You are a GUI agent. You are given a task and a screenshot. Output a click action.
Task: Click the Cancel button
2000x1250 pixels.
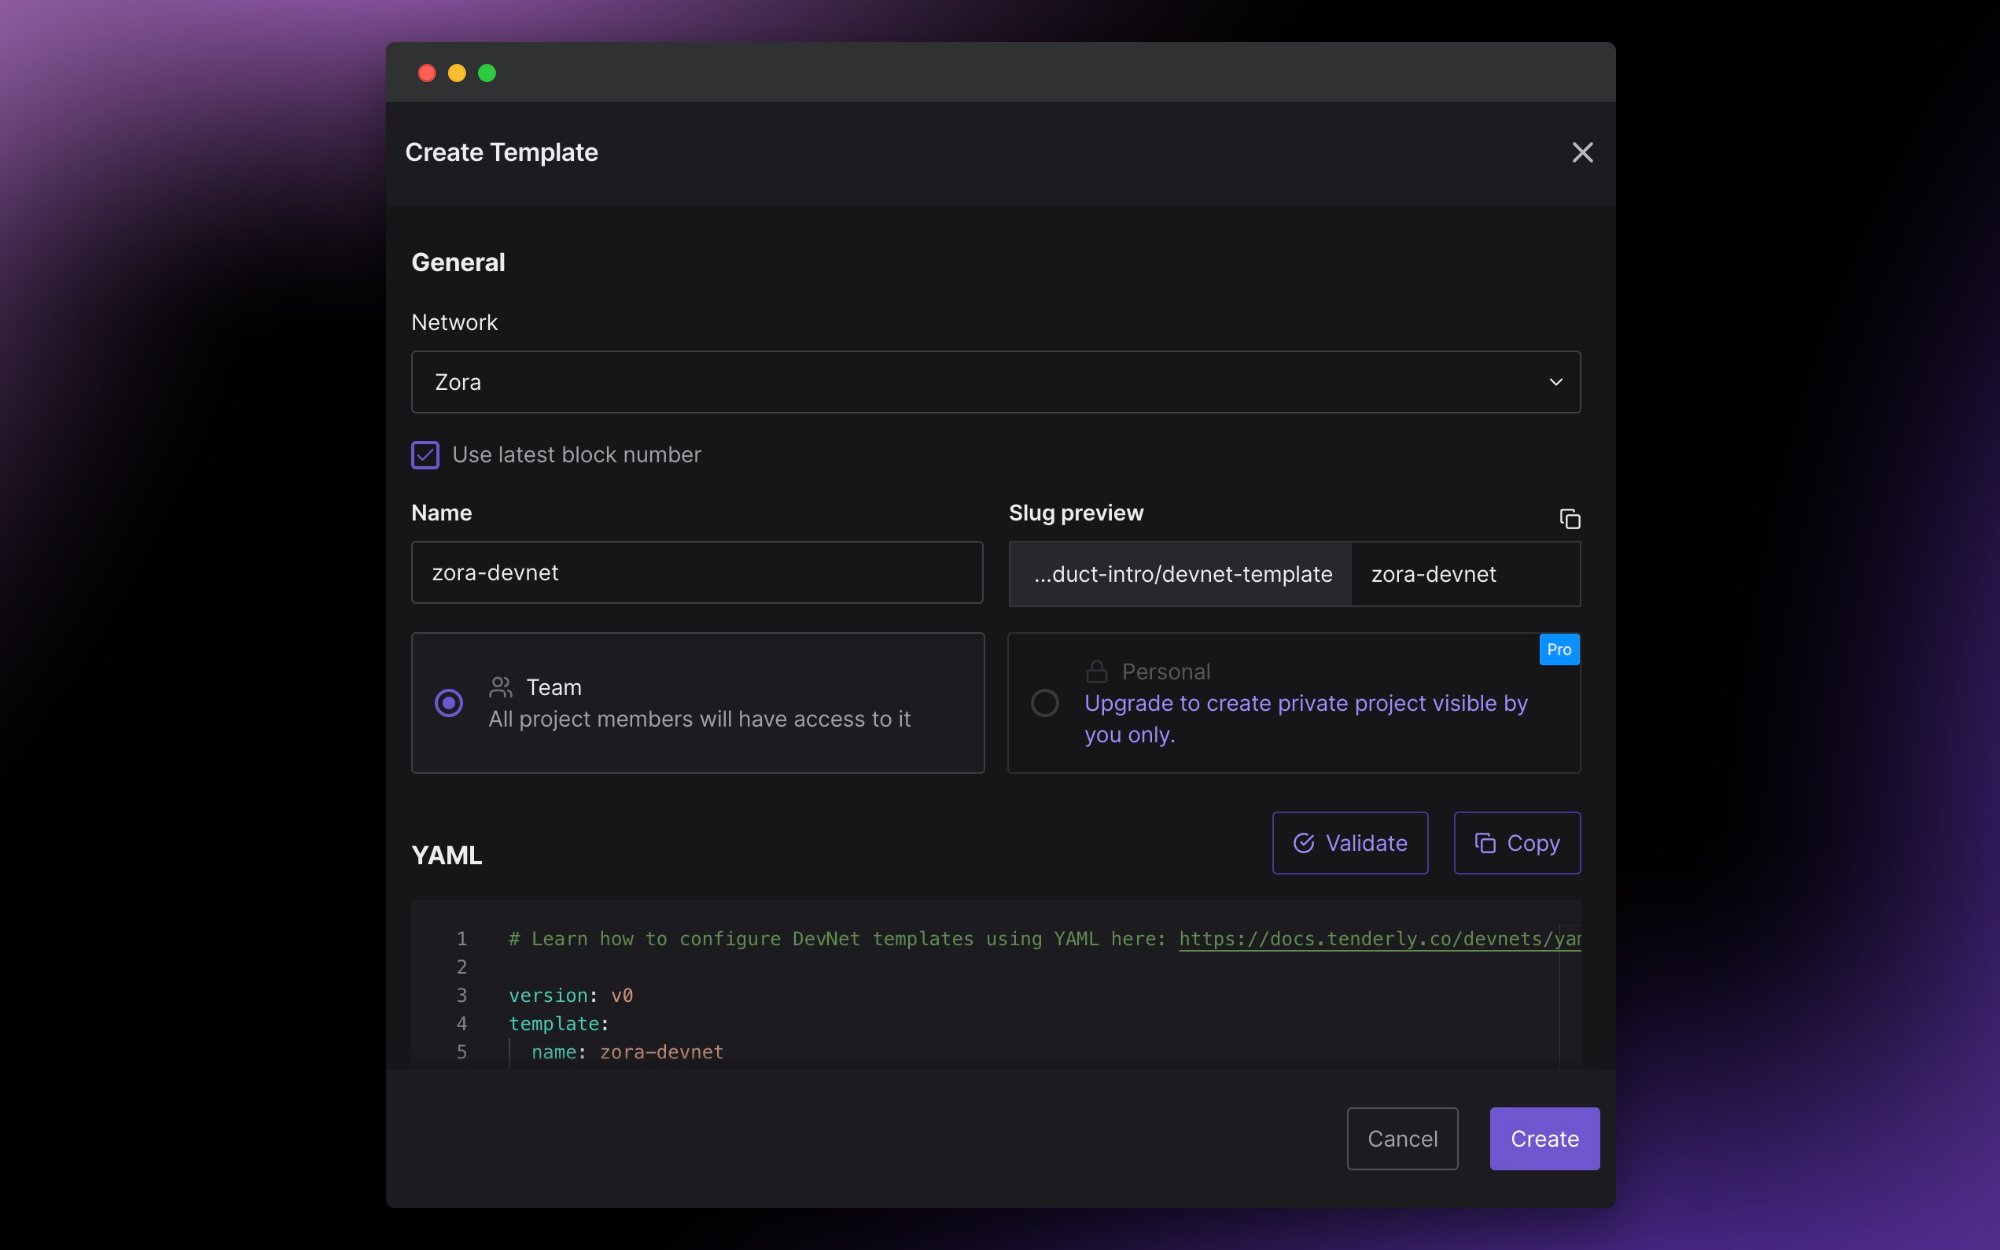click(x=1402, y=1138)
